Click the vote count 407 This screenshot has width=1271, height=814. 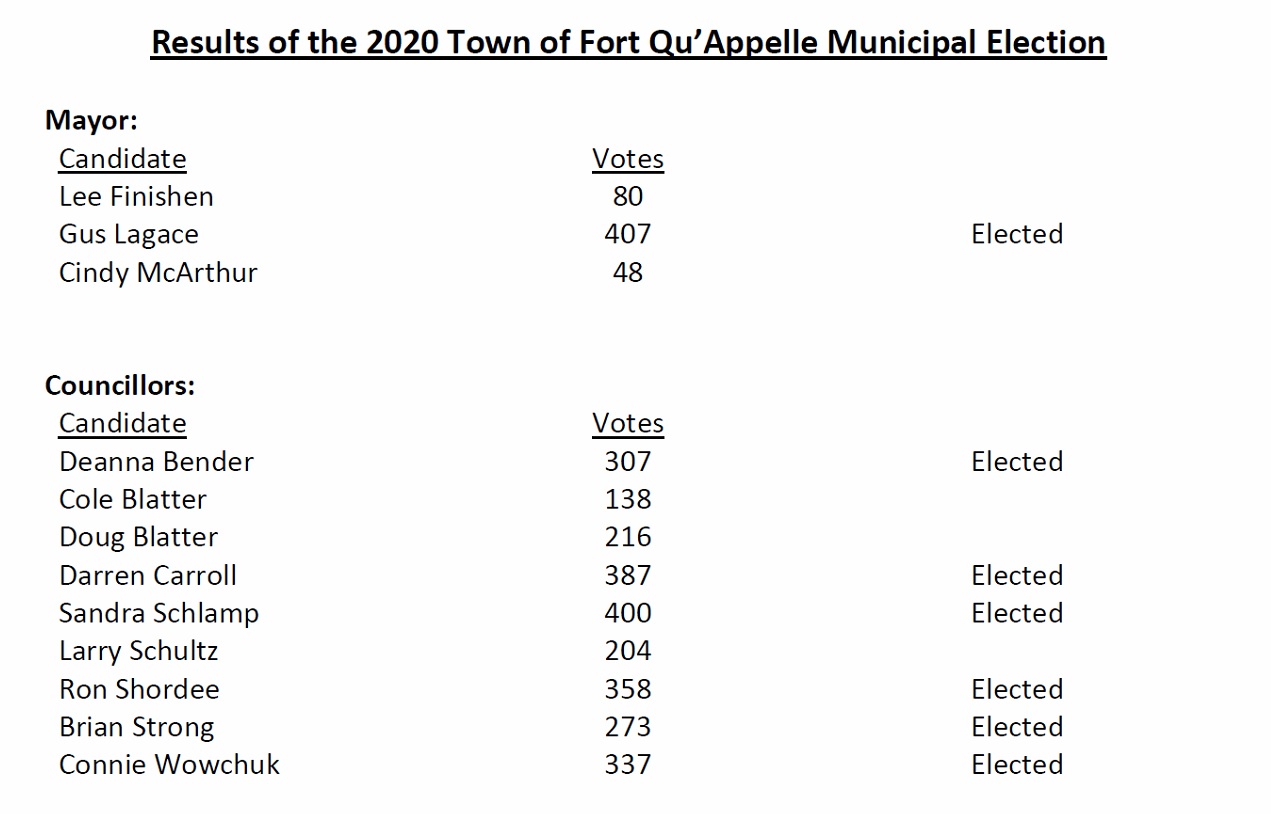(628, 234)
